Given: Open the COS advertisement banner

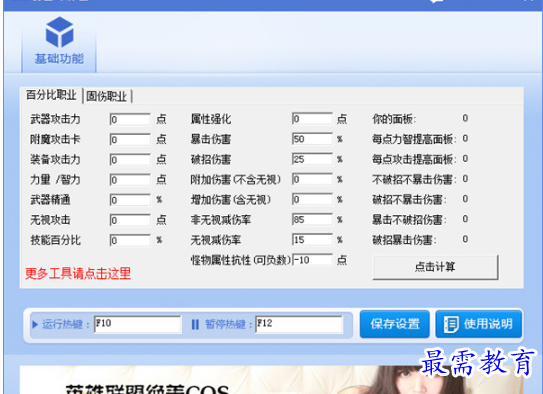Looking at the screenshot, I should point(272,380).
